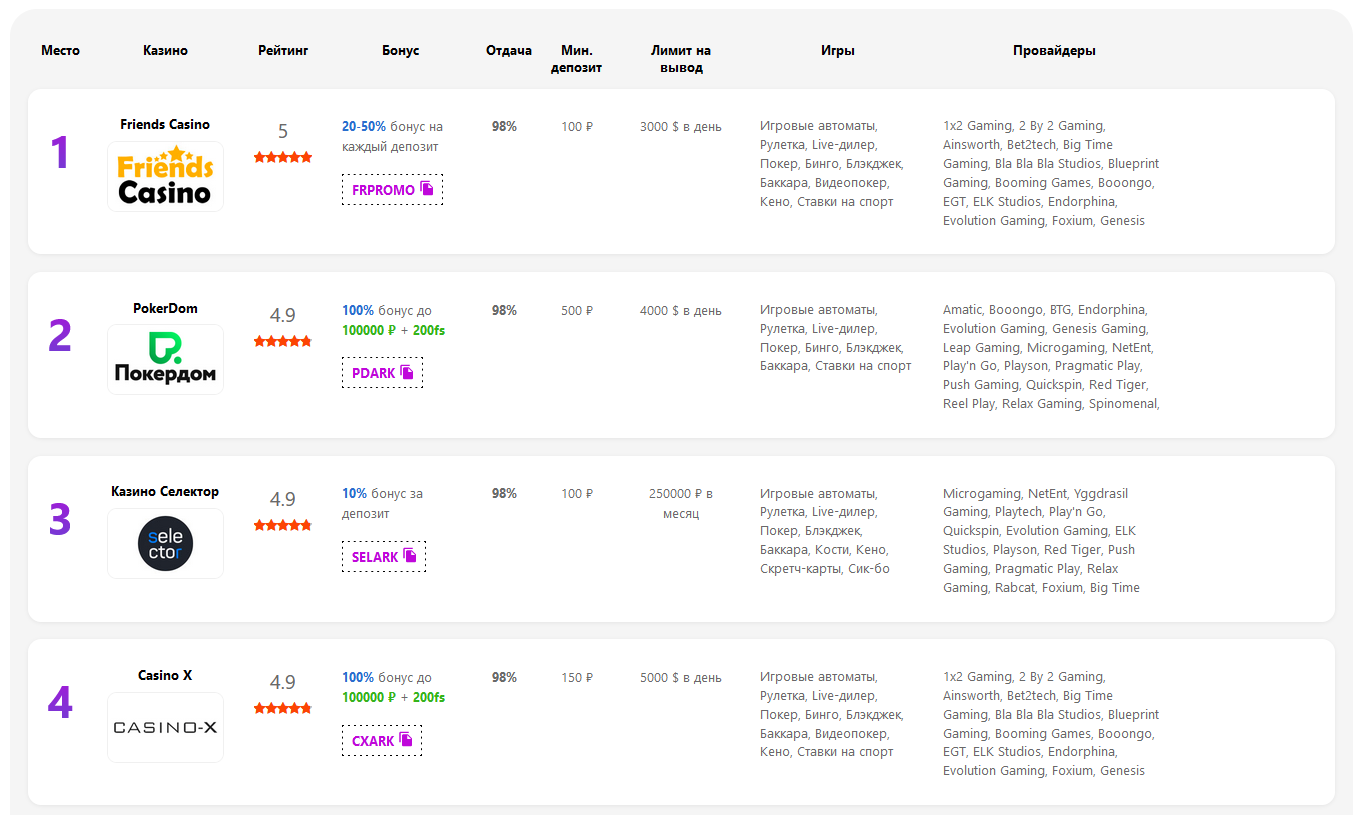The width and height of the screenshot is (1360, 815).
Task: Click the rank number 1
Action: (x=60, y=153)
